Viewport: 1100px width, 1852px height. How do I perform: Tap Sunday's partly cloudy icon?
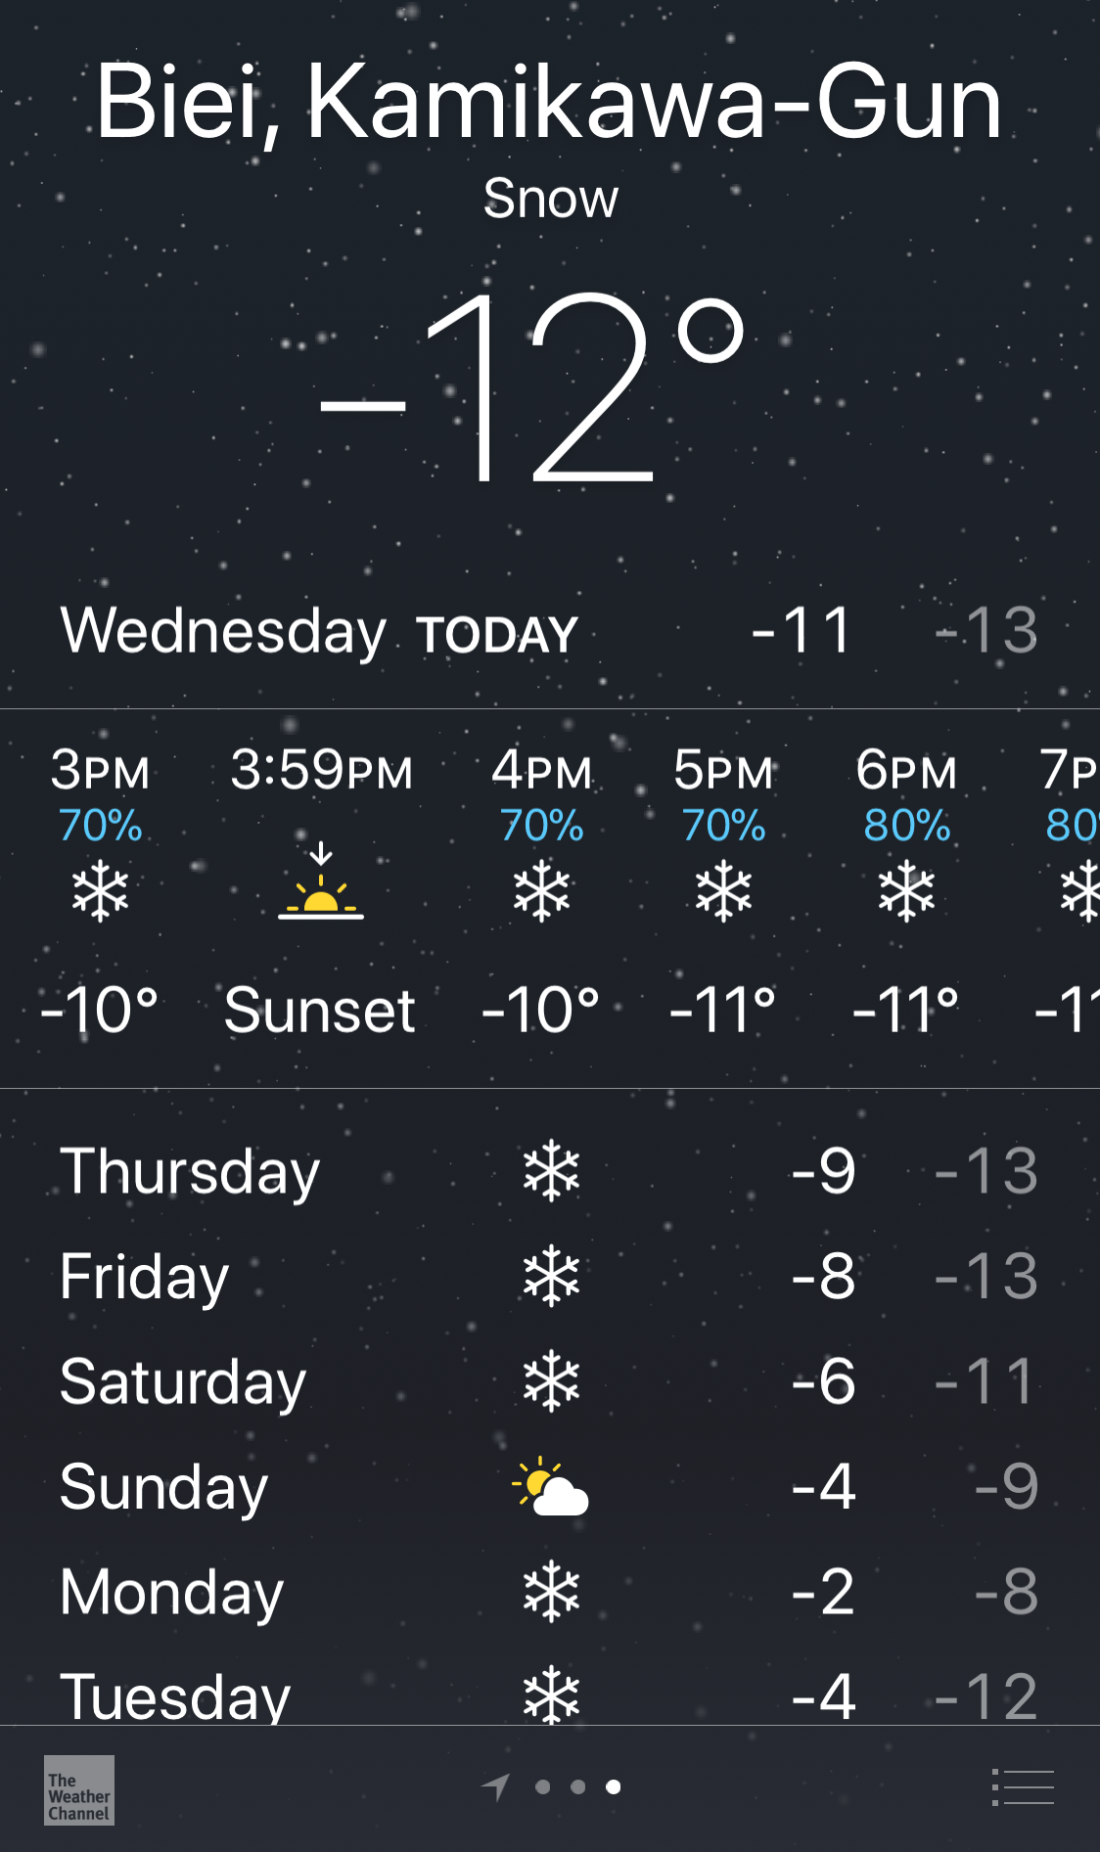point(550,1487)
